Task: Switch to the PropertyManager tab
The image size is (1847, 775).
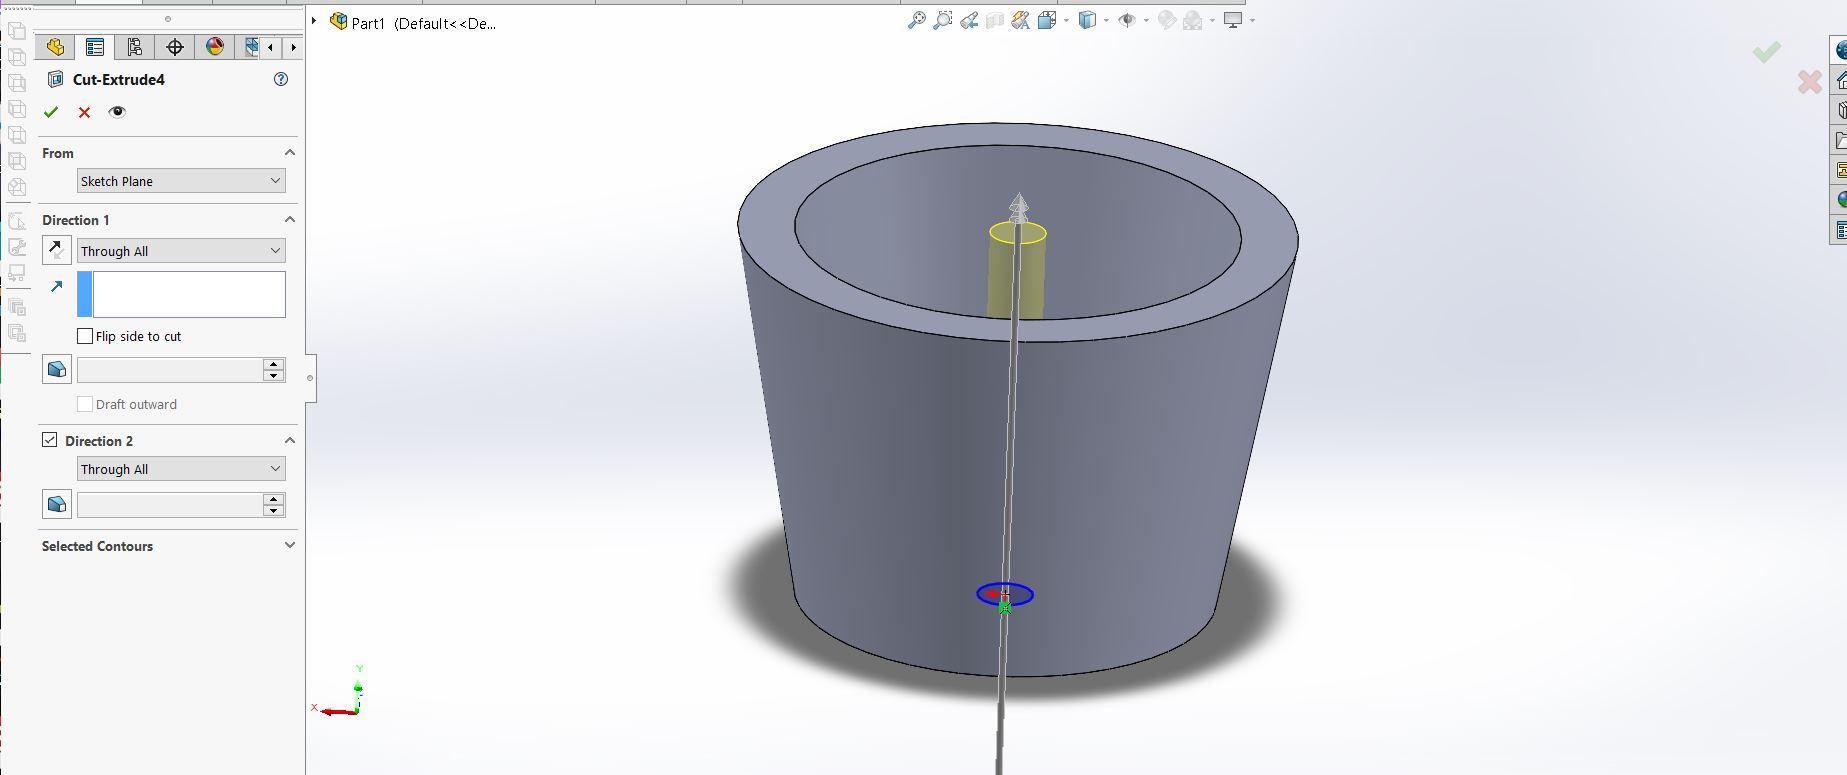Action: [95, 47]
